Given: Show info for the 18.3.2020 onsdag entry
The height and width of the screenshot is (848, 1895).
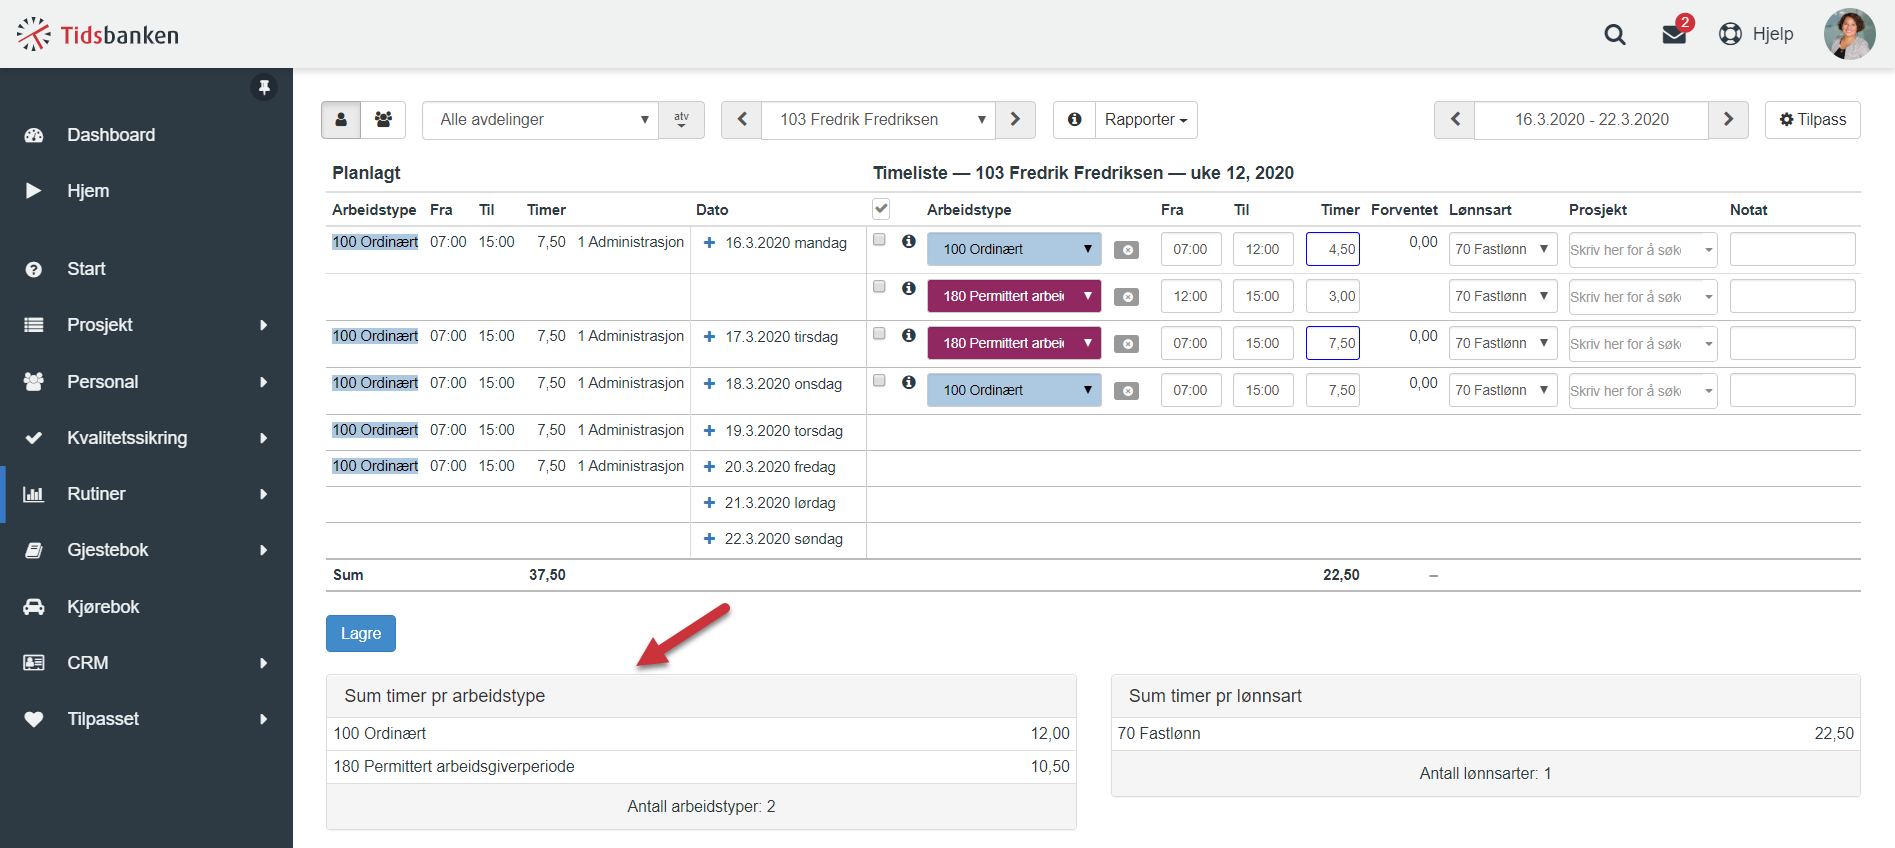Looking at the screenshot, I should [908, 382].
